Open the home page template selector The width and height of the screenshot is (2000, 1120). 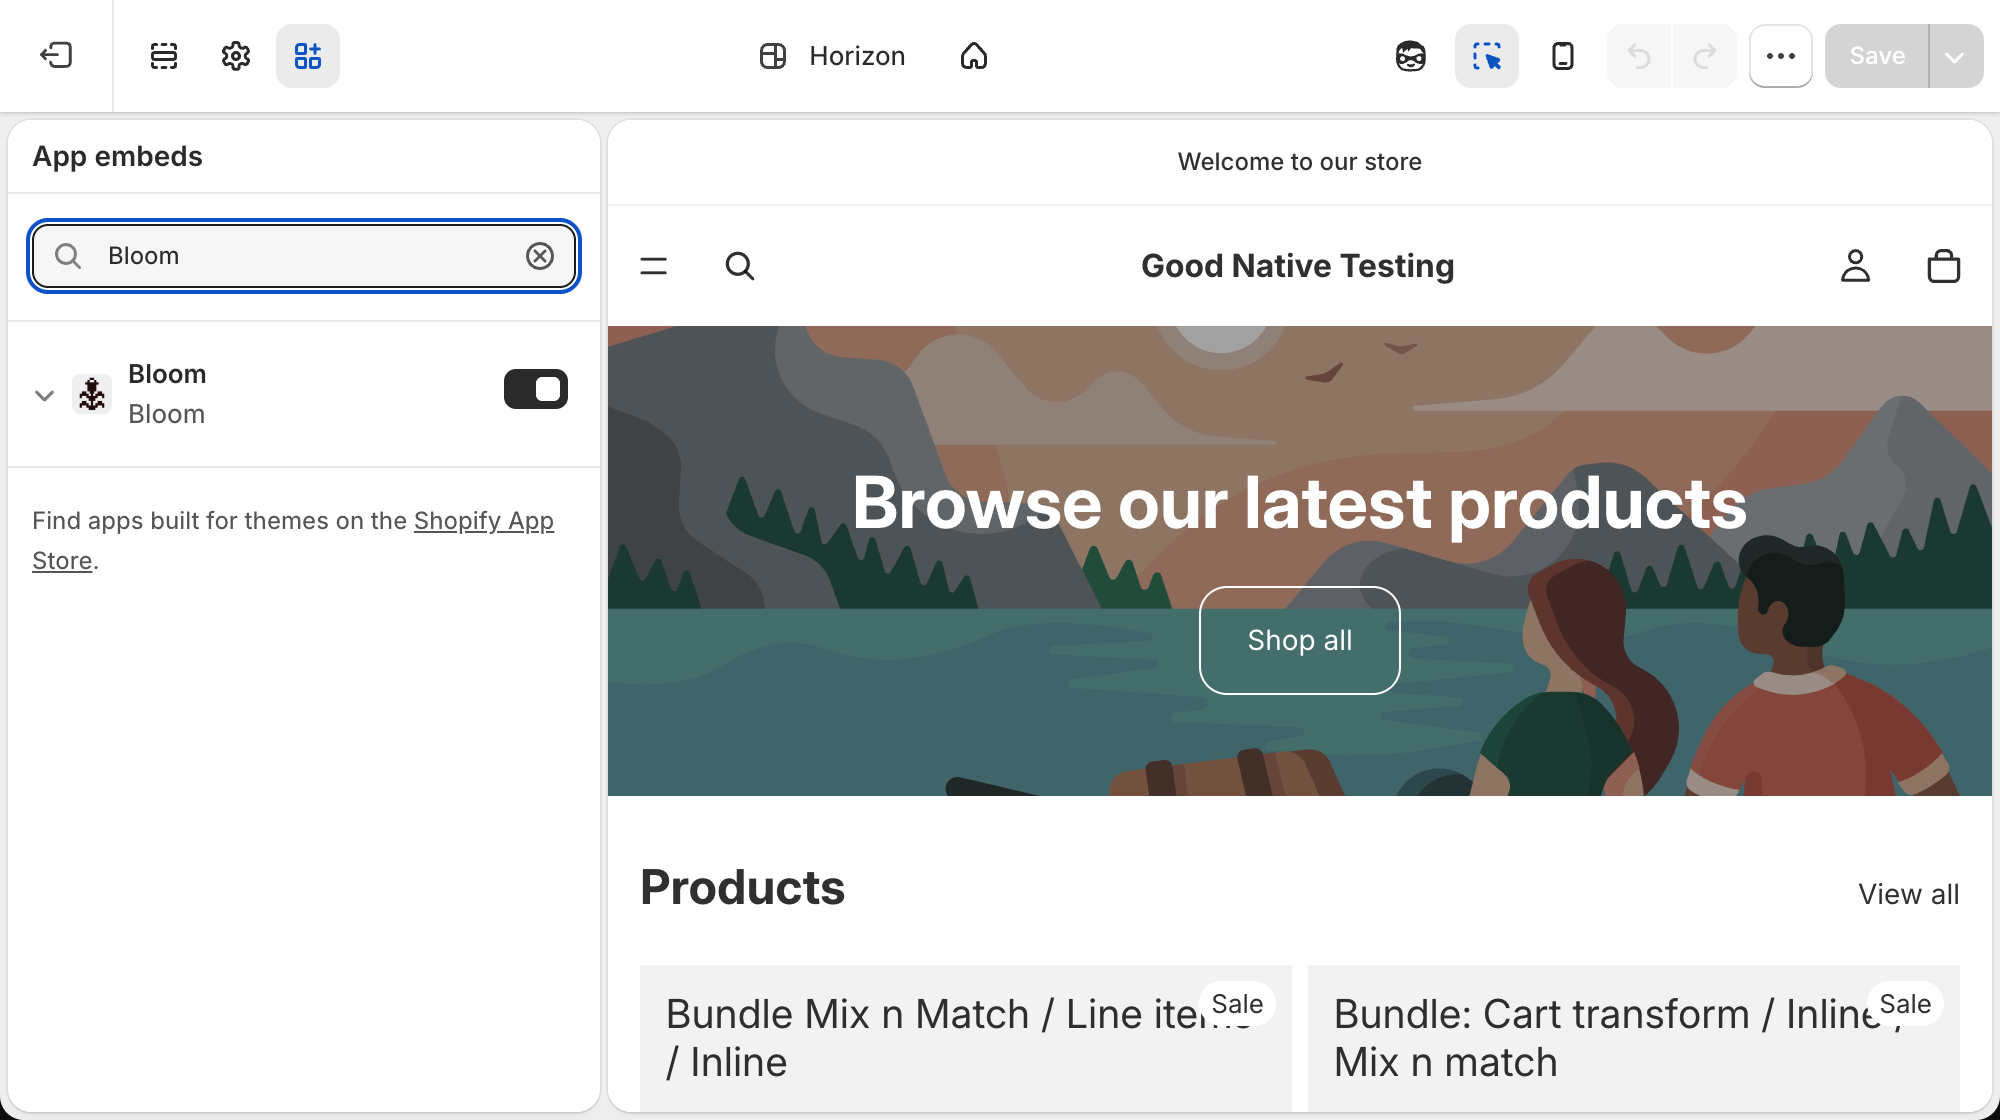tap(974, 56)
